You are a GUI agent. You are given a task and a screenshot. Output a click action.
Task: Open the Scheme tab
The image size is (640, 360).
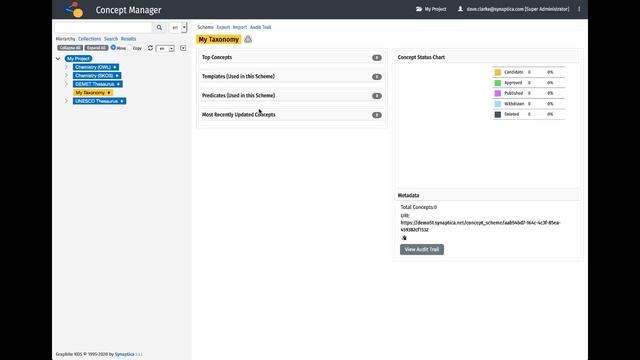(x=205, y=27)
